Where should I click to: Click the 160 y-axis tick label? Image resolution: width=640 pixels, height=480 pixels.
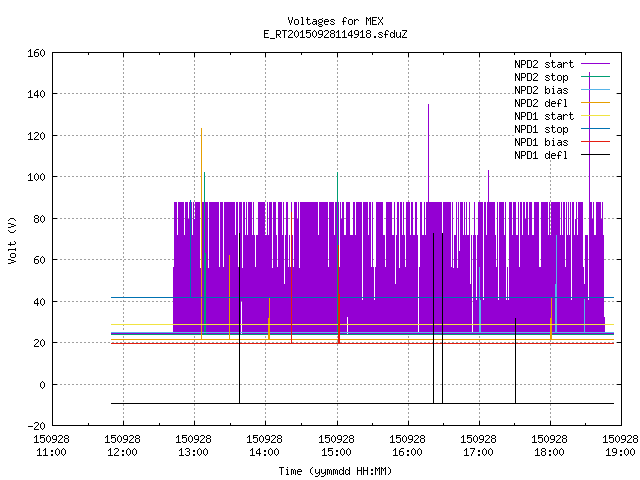36,53
